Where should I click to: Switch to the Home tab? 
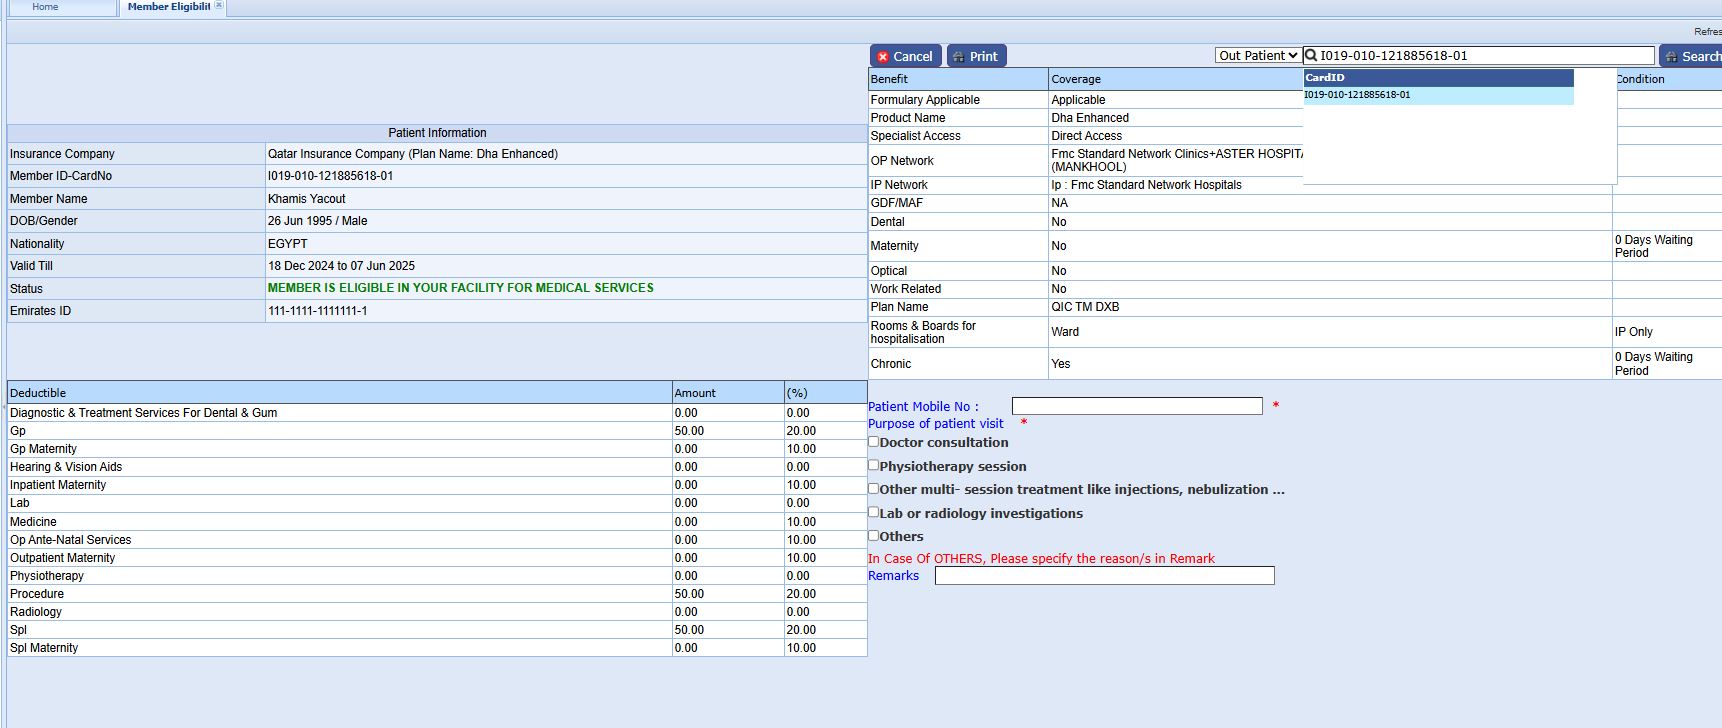coord(45,7)
